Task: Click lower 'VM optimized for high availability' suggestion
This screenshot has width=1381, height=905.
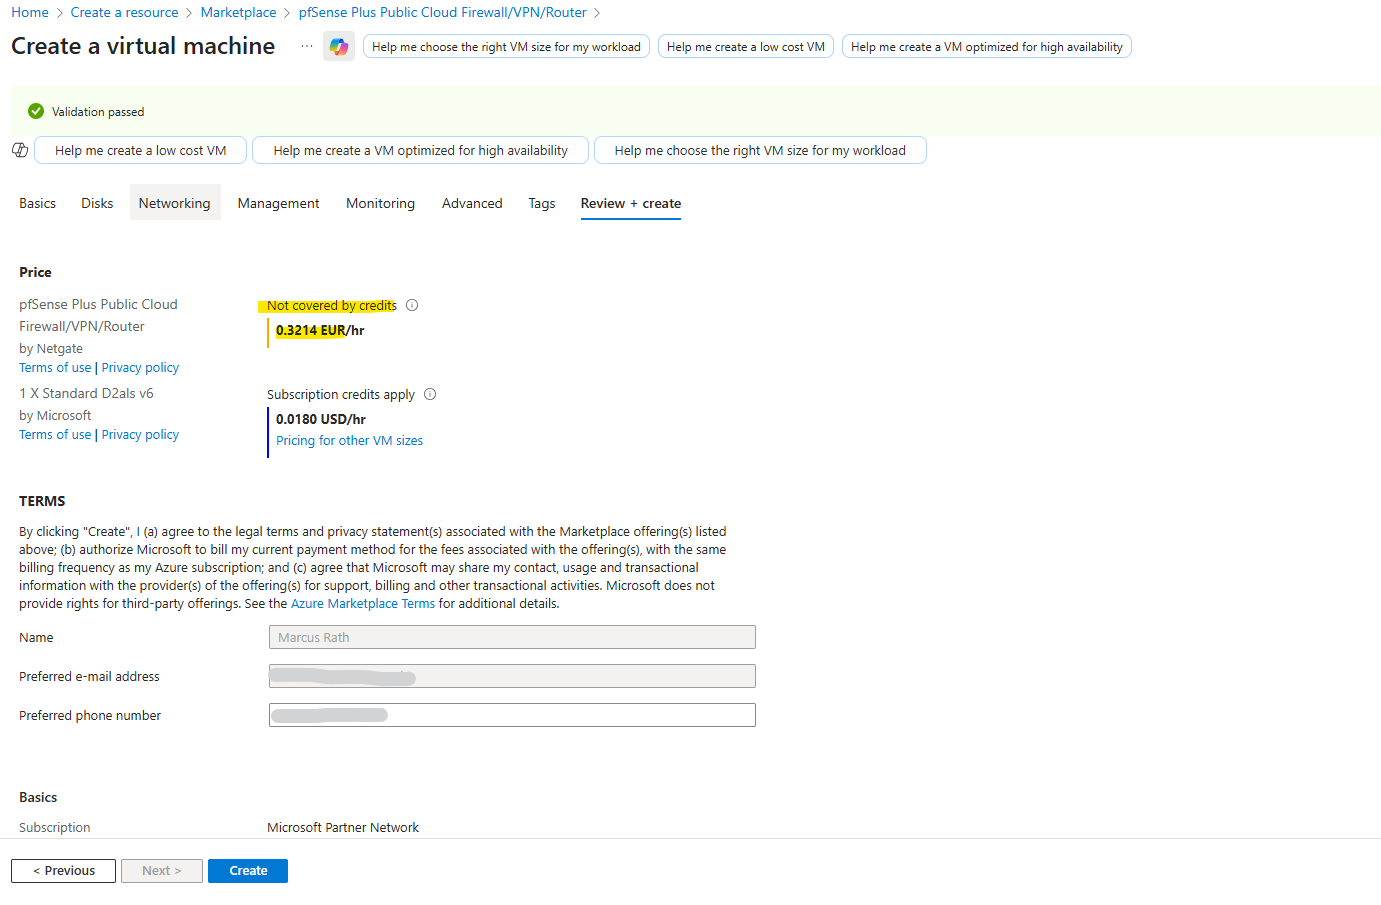Action: point(421,150)
